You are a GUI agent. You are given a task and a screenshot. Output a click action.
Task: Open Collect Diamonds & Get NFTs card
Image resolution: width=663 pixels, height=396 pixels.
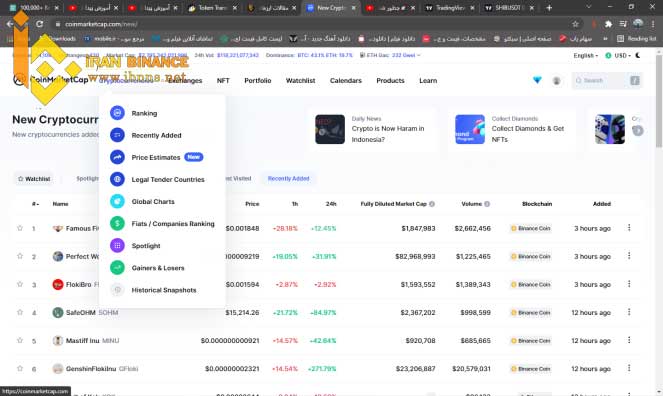[512, 129]
